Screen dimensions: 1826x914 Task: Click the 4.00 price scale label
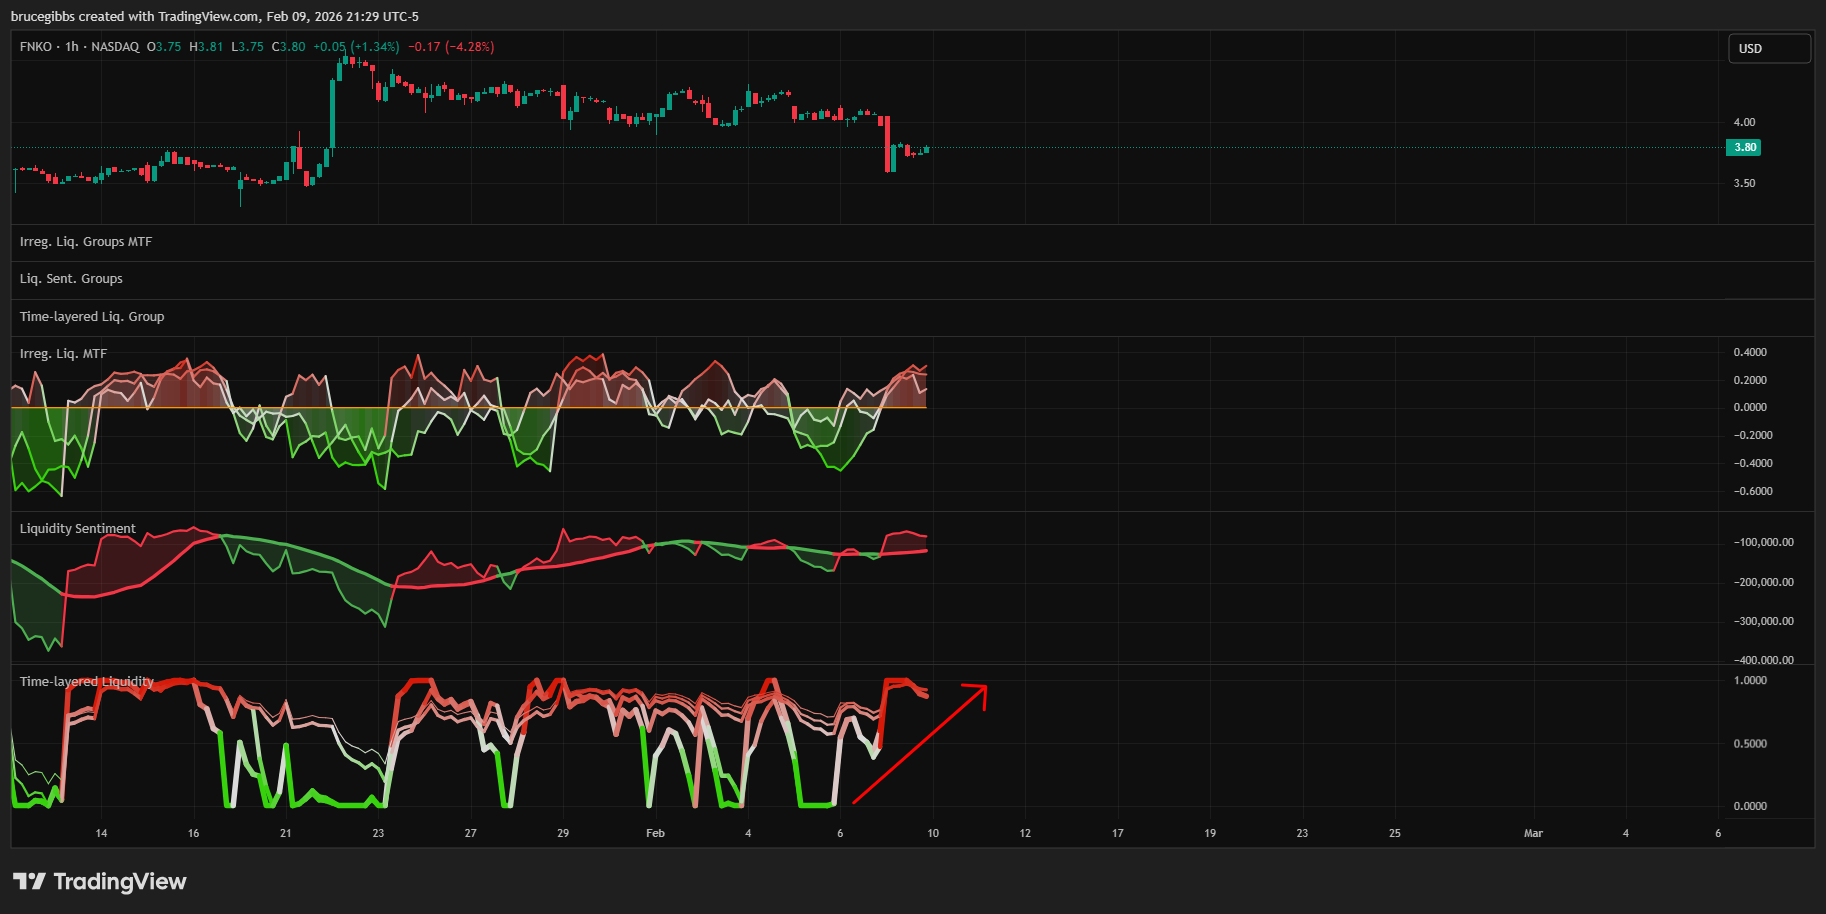(1744, 122)
